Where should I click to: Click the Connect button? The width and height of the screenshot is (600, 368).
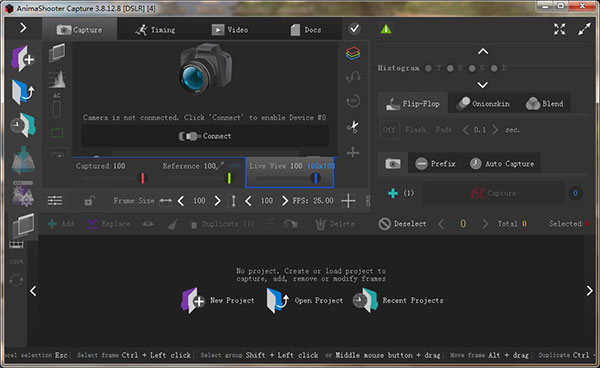click(x=205, y=136)
